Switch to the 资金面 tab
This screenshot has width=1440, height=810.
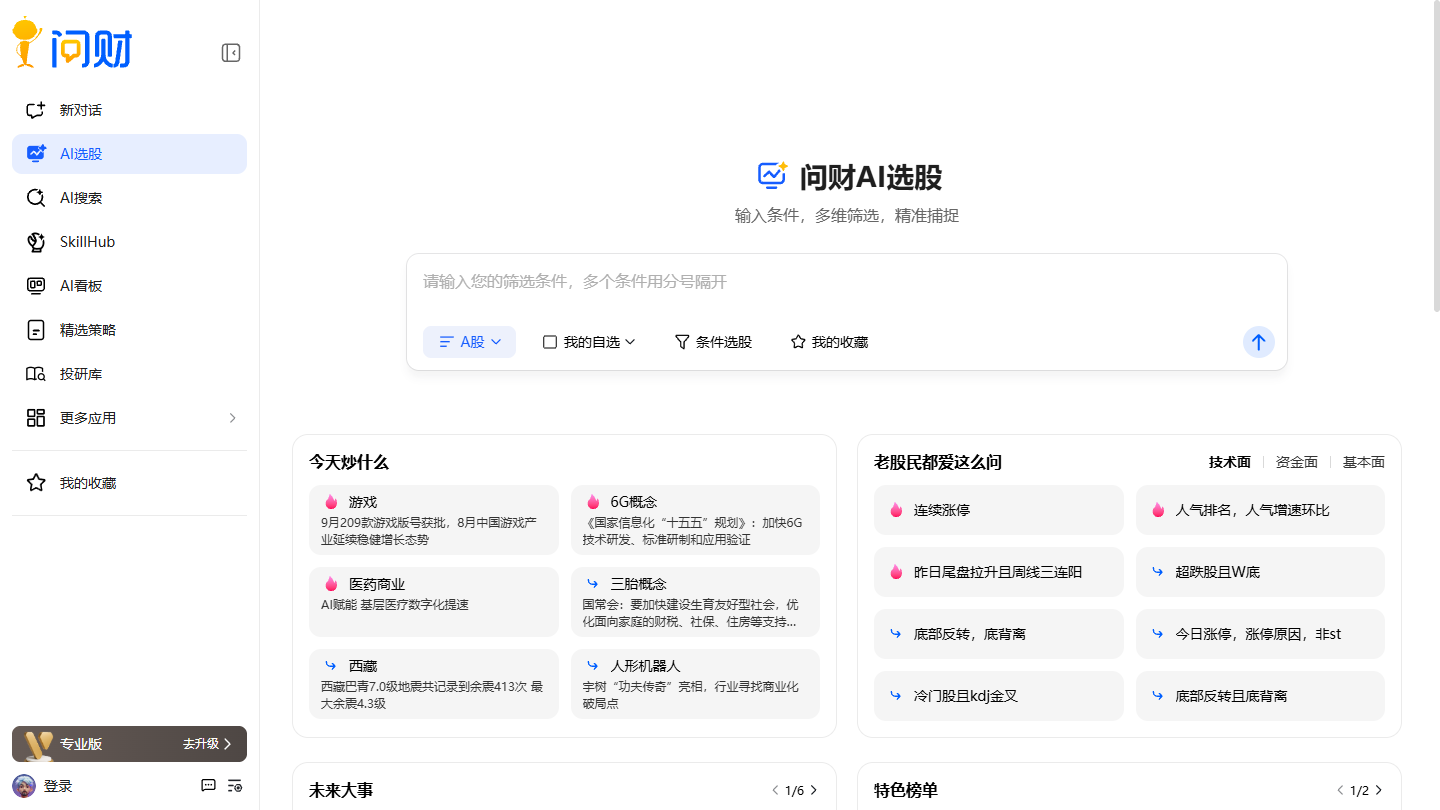[x=1297, y=462]
